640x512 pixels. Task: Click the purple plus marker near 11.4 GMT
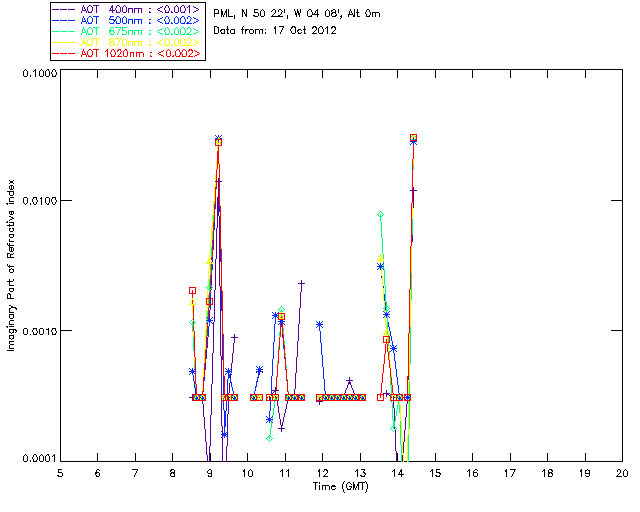[301, 283]
